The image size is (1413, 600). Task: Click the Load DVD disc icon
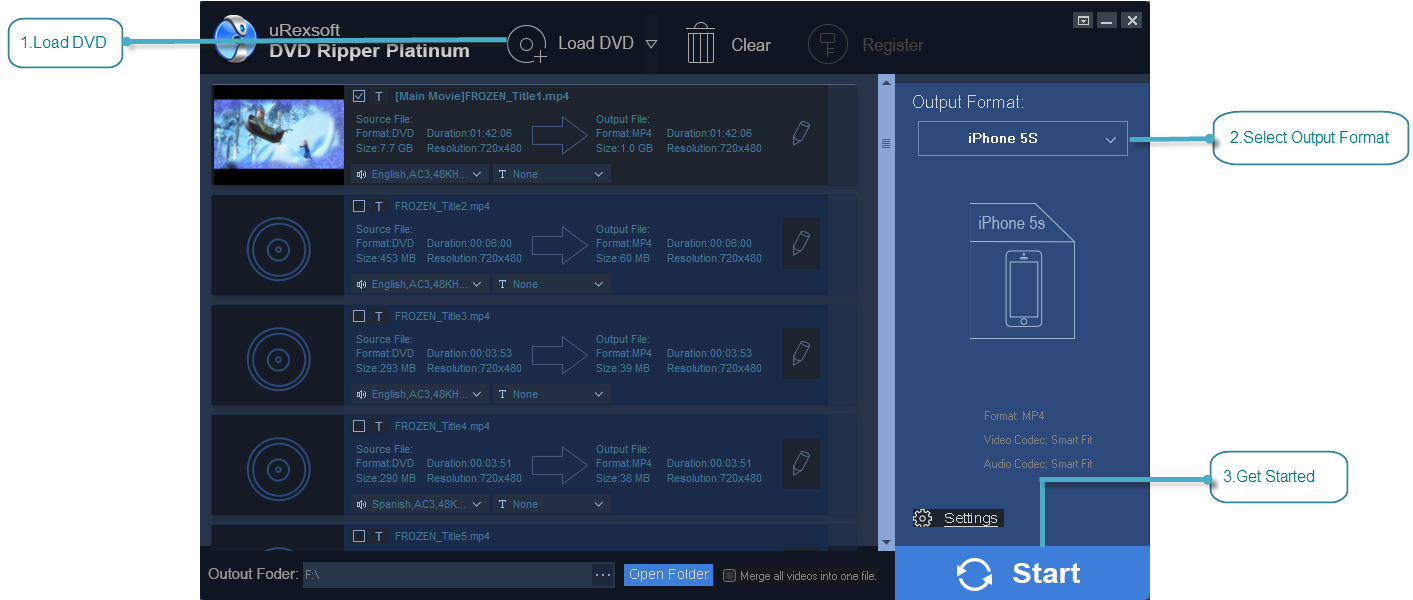pyautogui.click(x=526, y=44)
